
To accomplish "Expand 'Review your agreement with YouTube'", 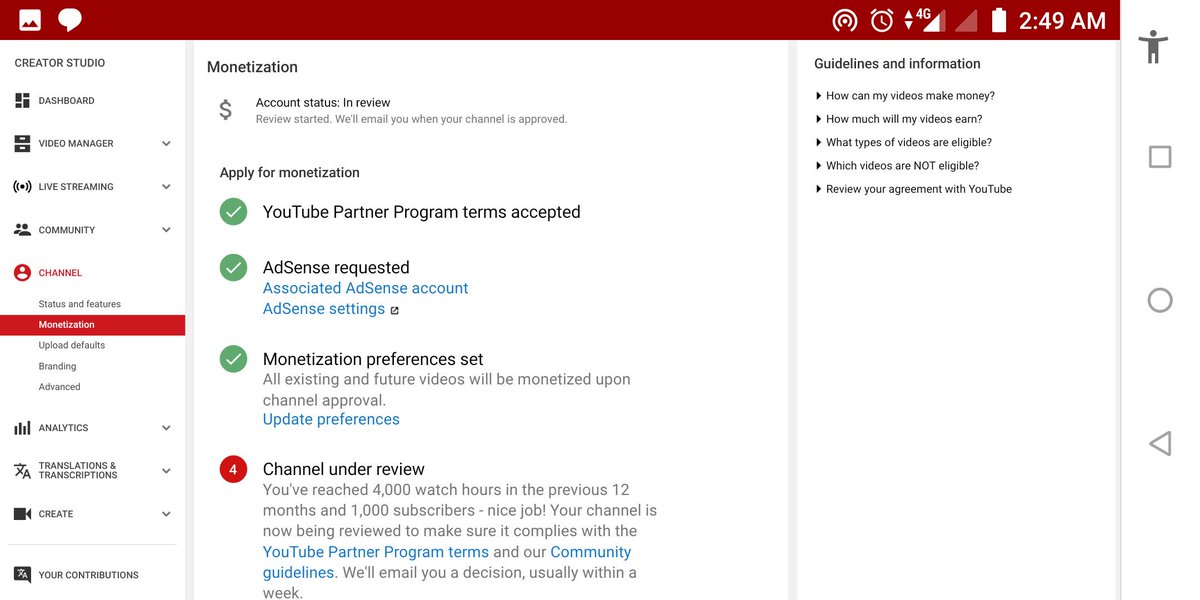I will 914,189.
